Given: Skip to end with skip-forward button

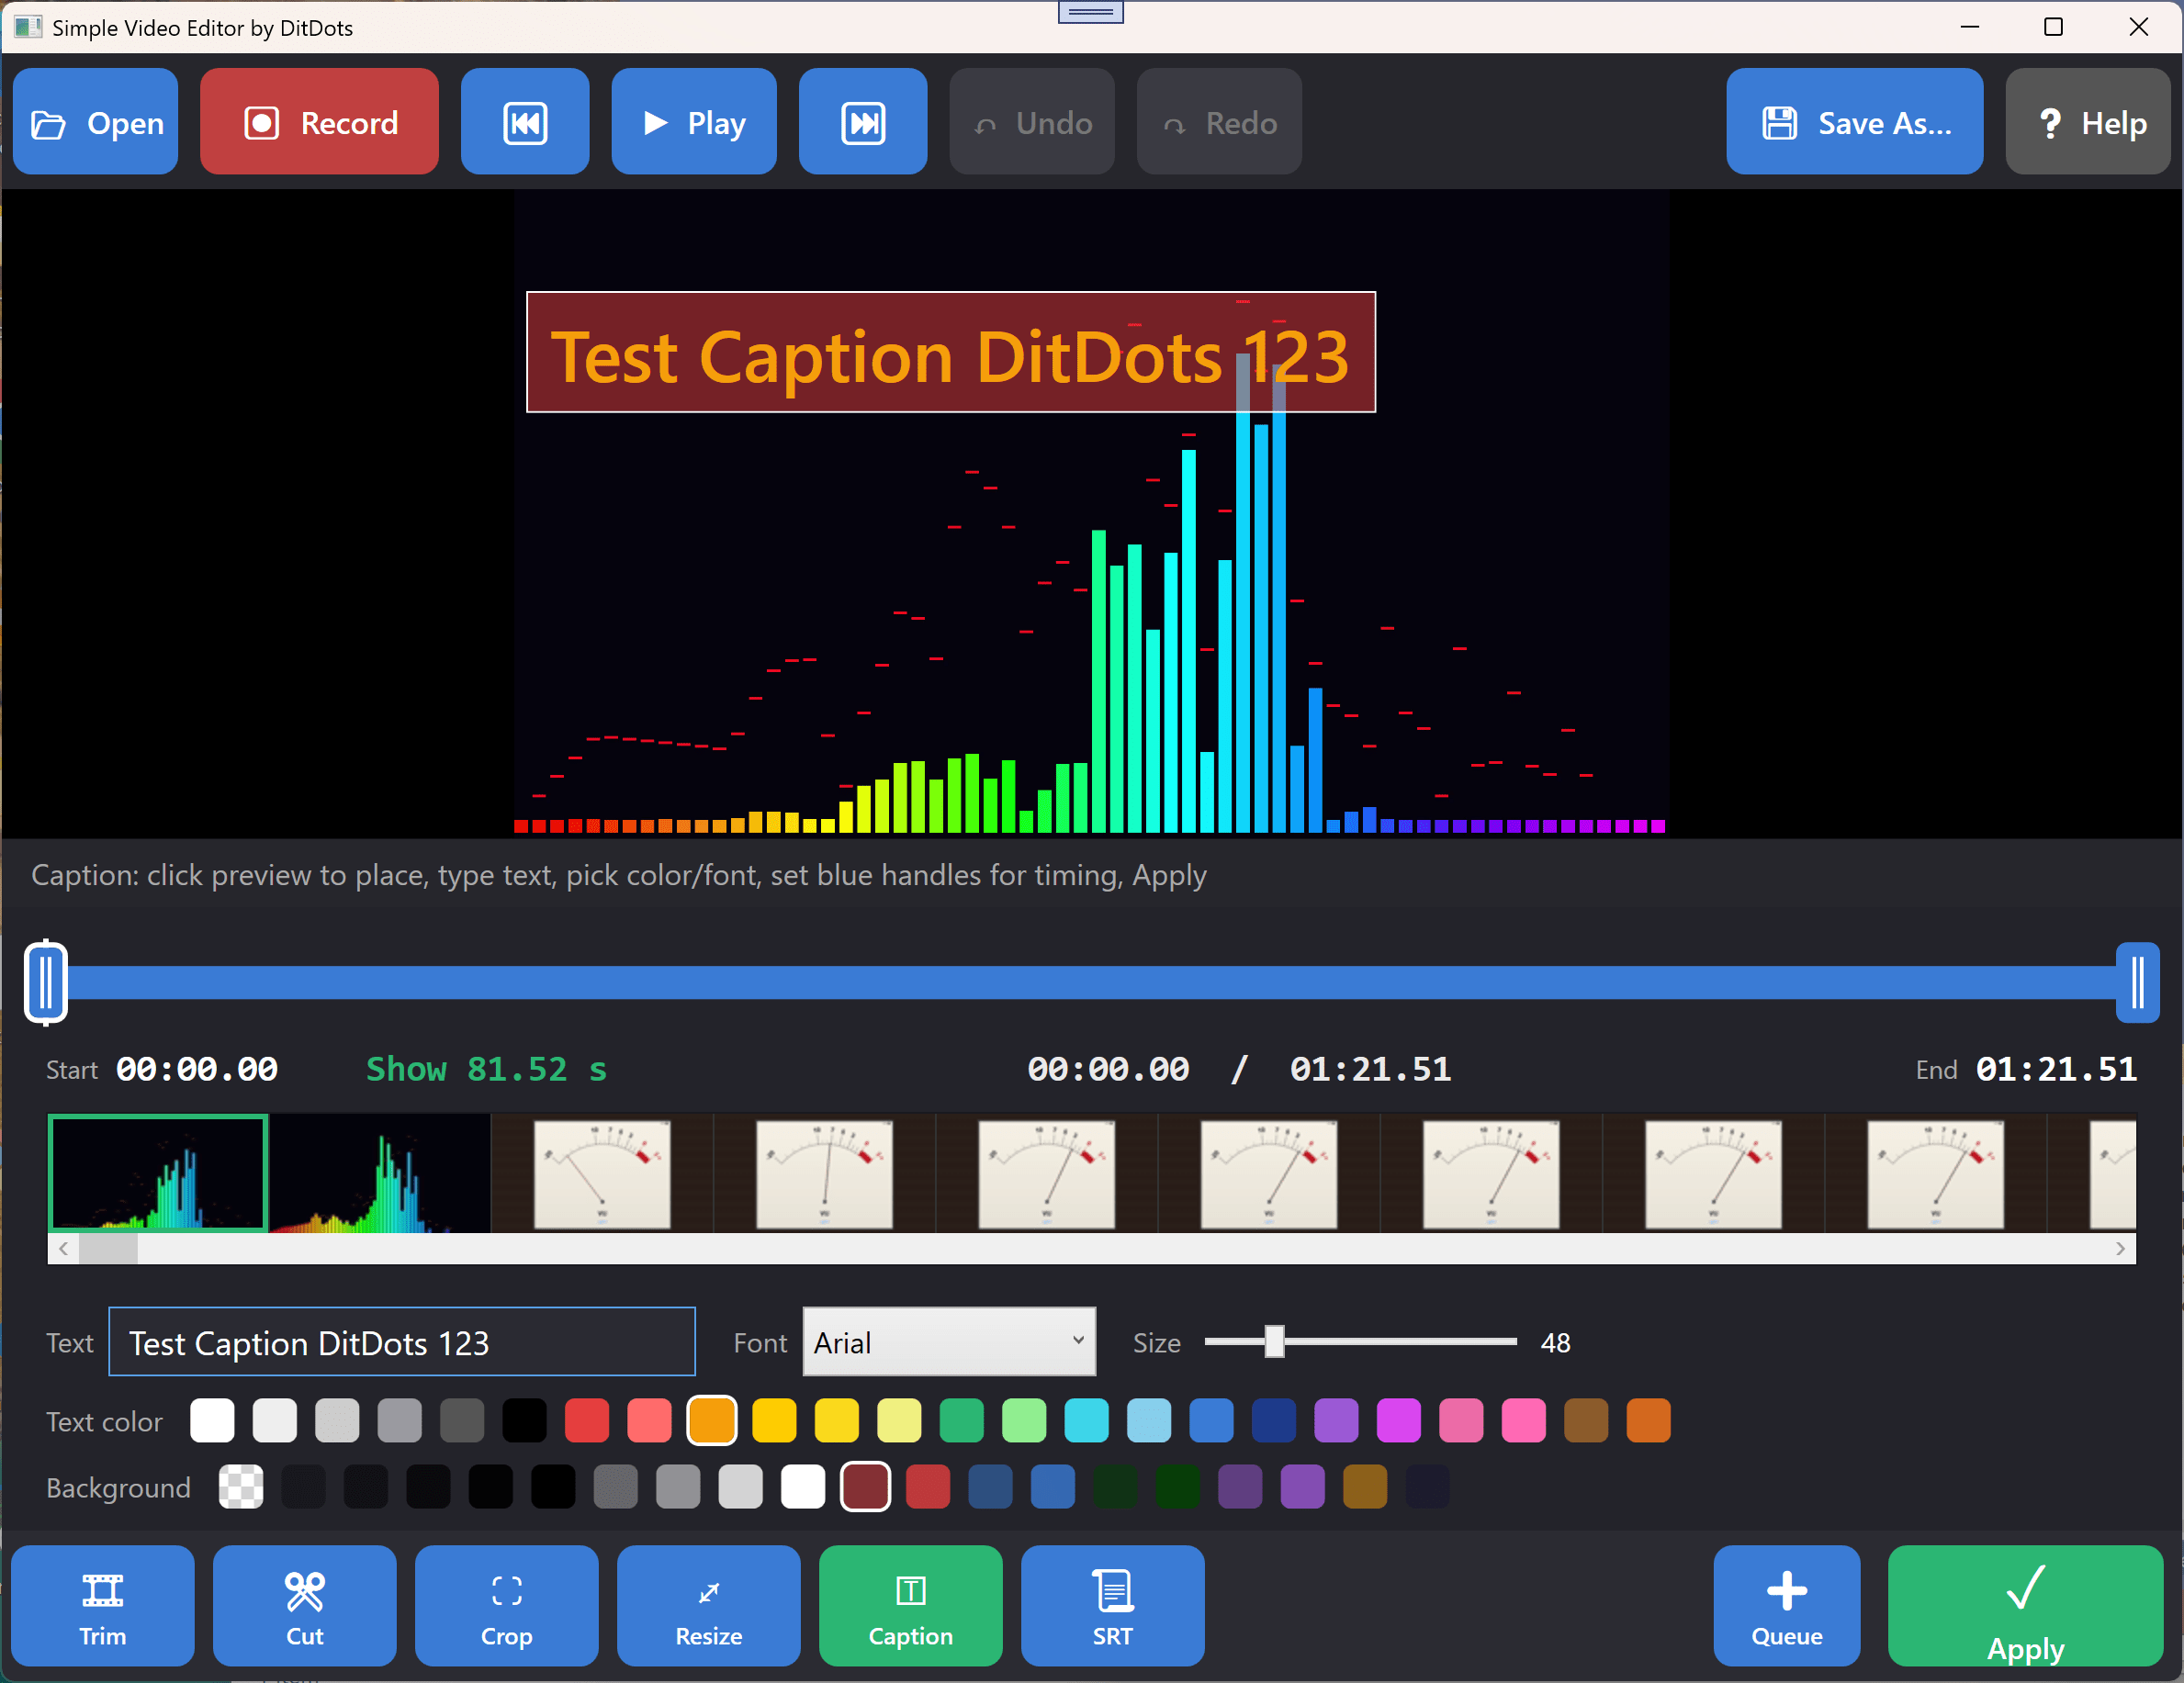Looking at the screenshot, I should pyautogui.click(x=863, y=122).
